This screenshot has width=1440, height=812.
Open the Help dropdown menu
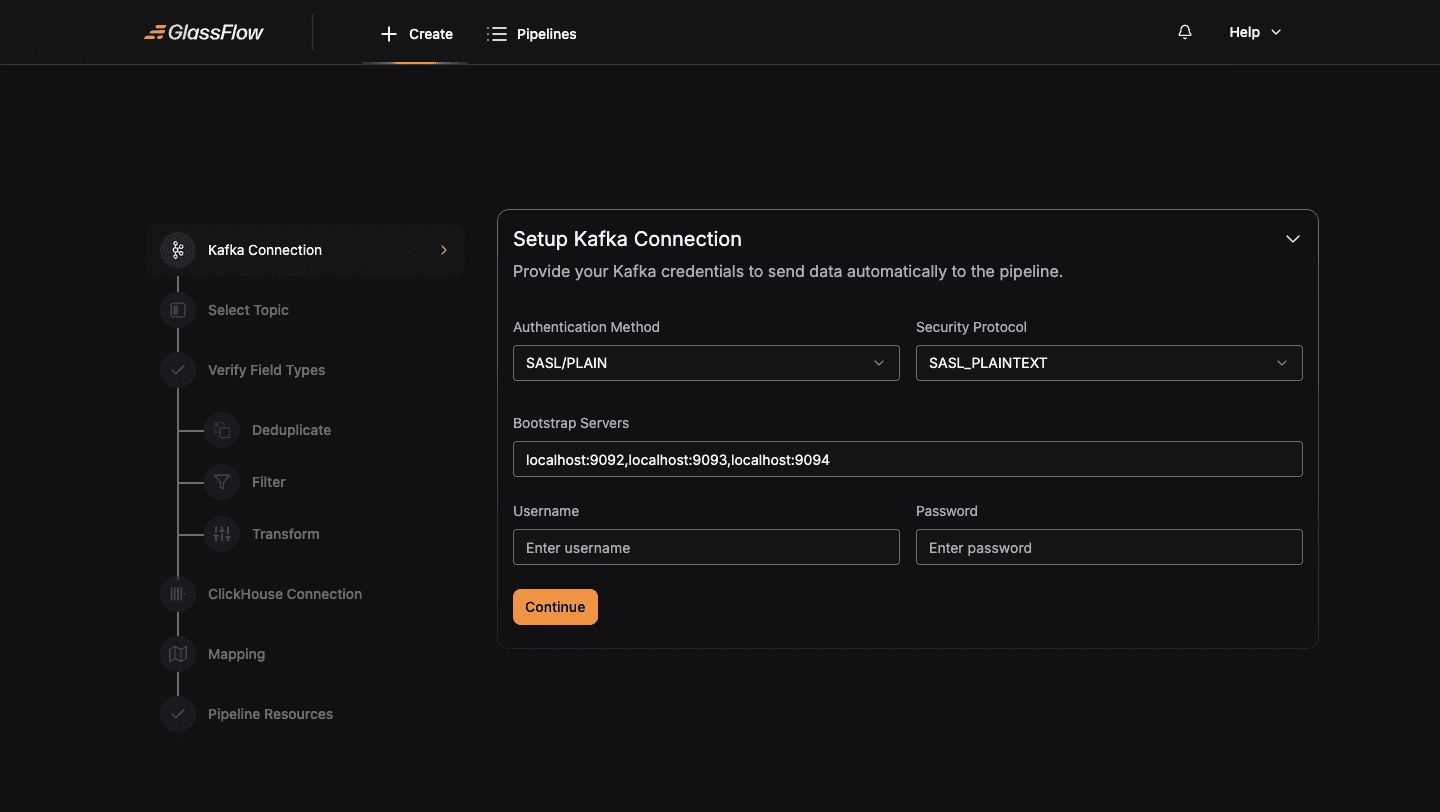pyautogui.click(x=1255, y=32)
